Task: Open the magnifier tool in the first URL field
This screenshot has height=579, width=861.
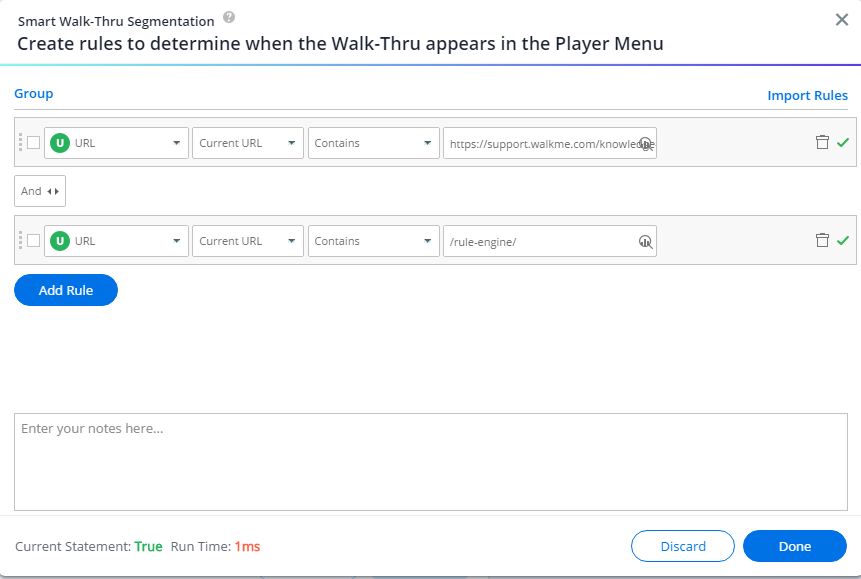Action: pyautogui.click(x=646, y=143)
